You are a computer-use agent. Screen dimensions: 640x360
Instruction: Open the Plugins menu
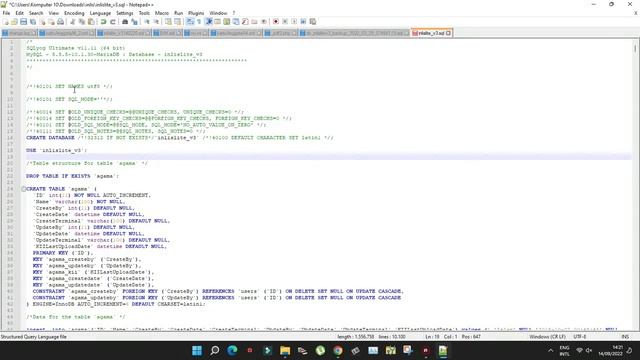196,13
